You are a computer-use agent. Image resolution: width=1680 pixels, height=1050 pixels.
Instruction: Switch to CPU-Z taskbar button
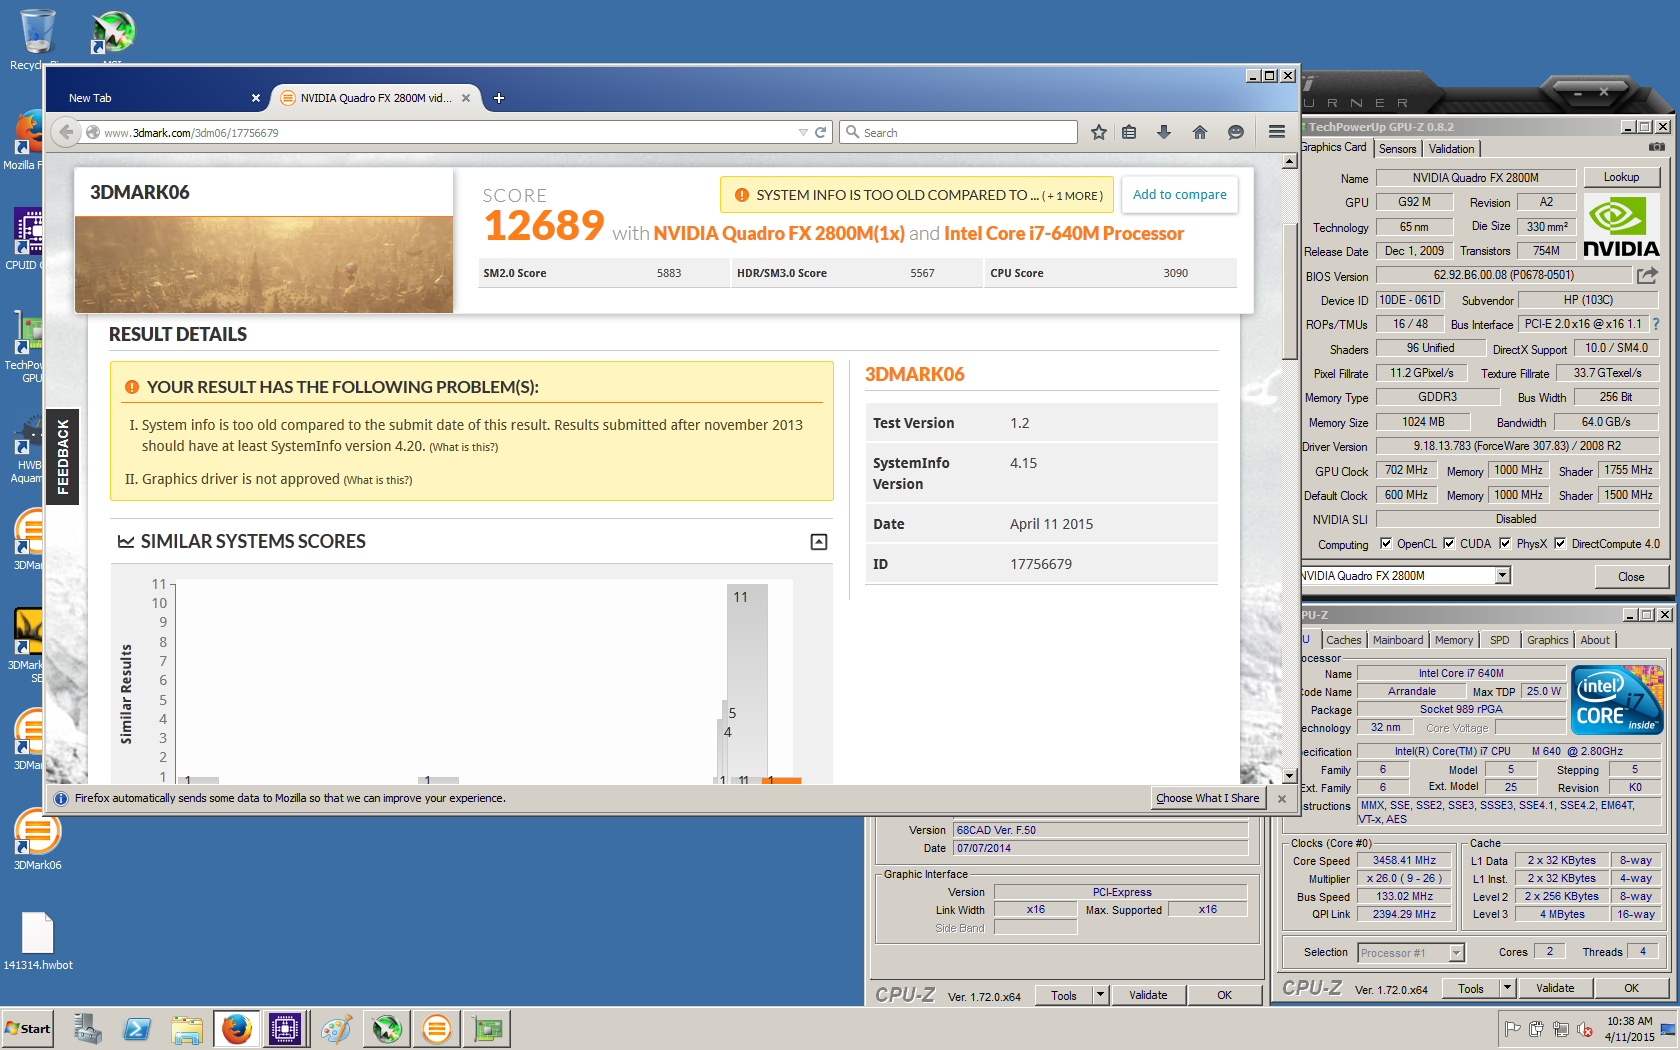tap(285, 1028)
